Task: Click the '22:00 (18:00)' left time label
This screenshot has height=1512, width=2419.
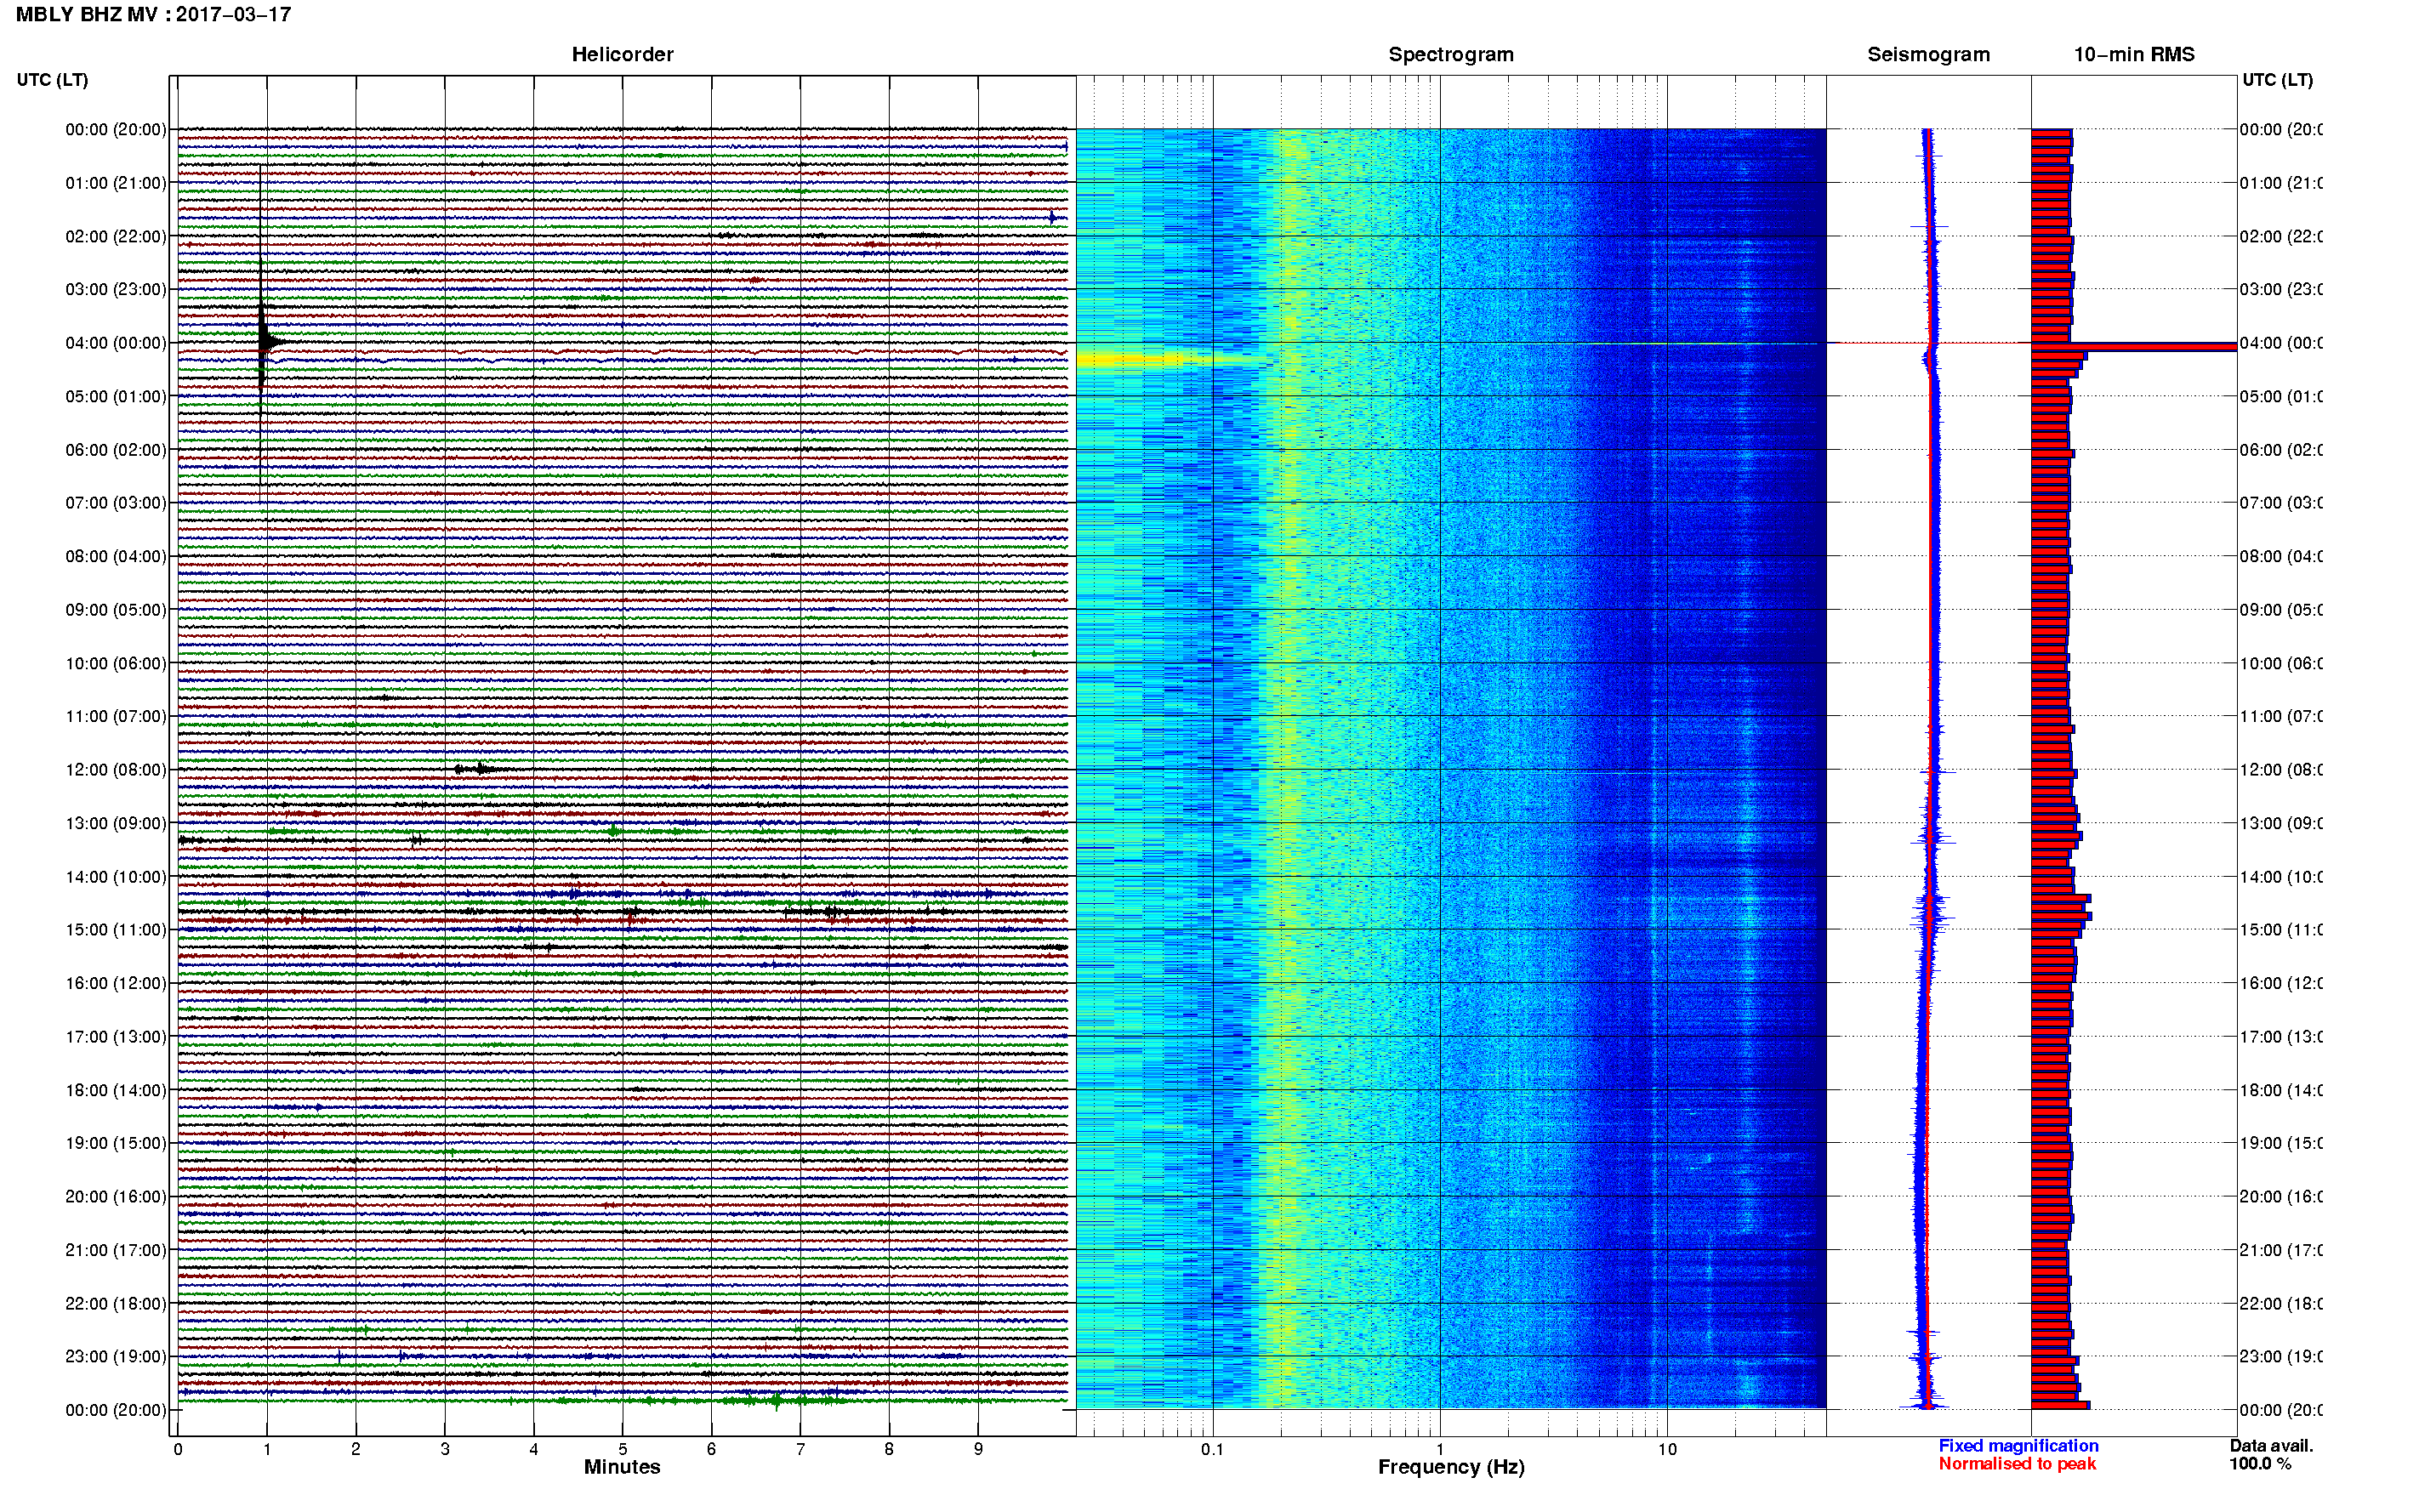Action: tap(116, 1304)
